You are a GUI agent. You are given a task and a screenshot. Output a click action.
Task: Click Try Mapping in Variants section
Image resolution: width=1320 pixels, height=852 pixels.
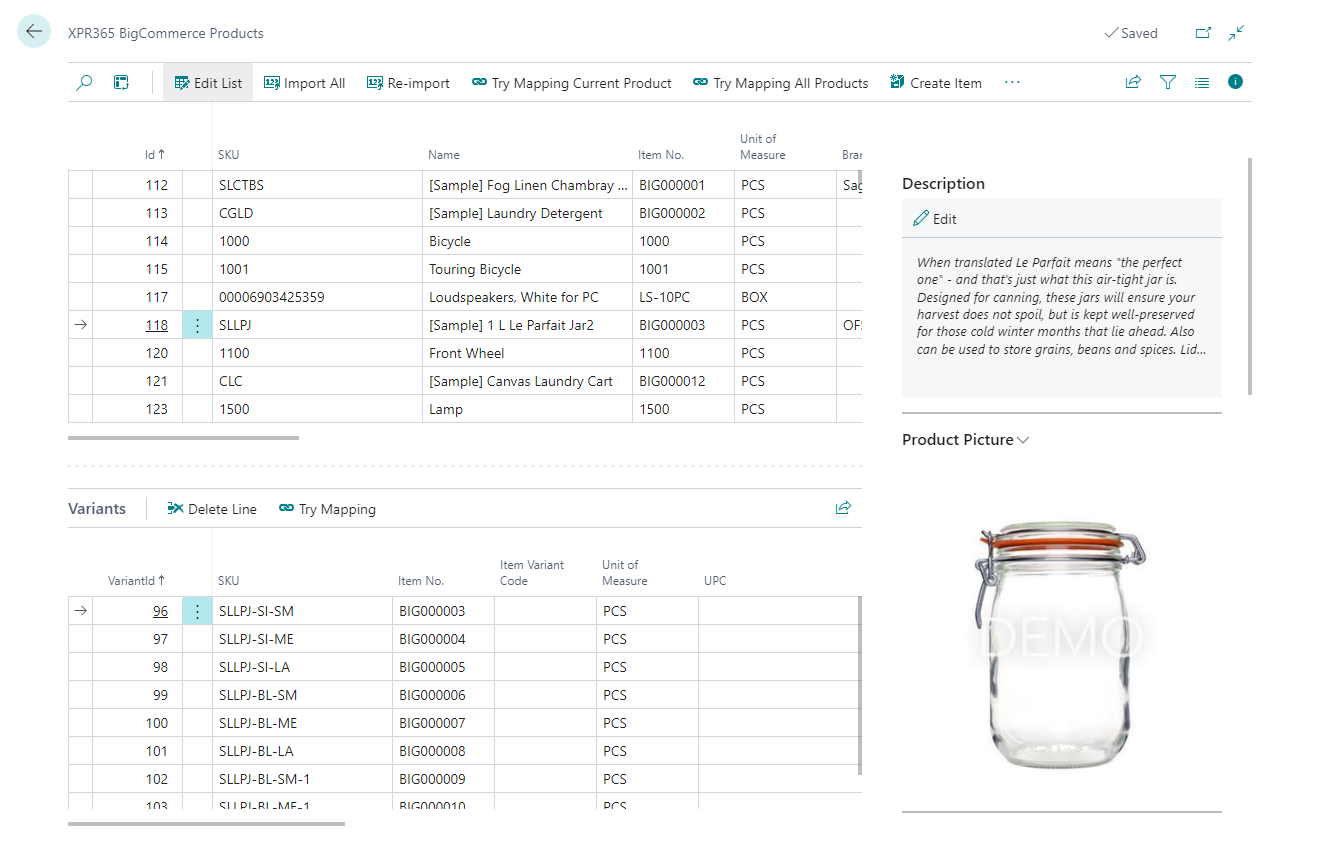click(x=327, y=509)
